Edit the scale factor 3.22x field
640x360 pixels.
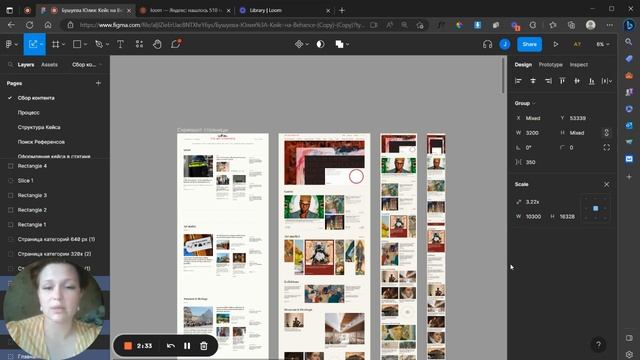click(533, 202)
